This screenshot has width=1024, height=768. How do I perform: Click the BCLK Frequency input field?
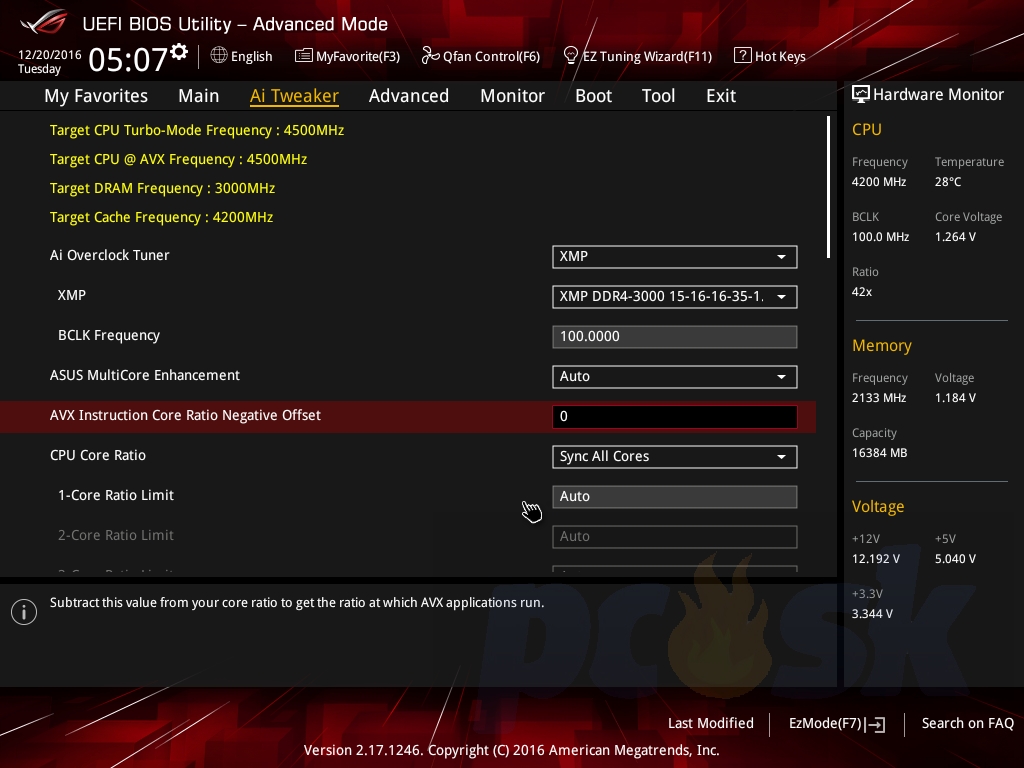pos(675,337)
